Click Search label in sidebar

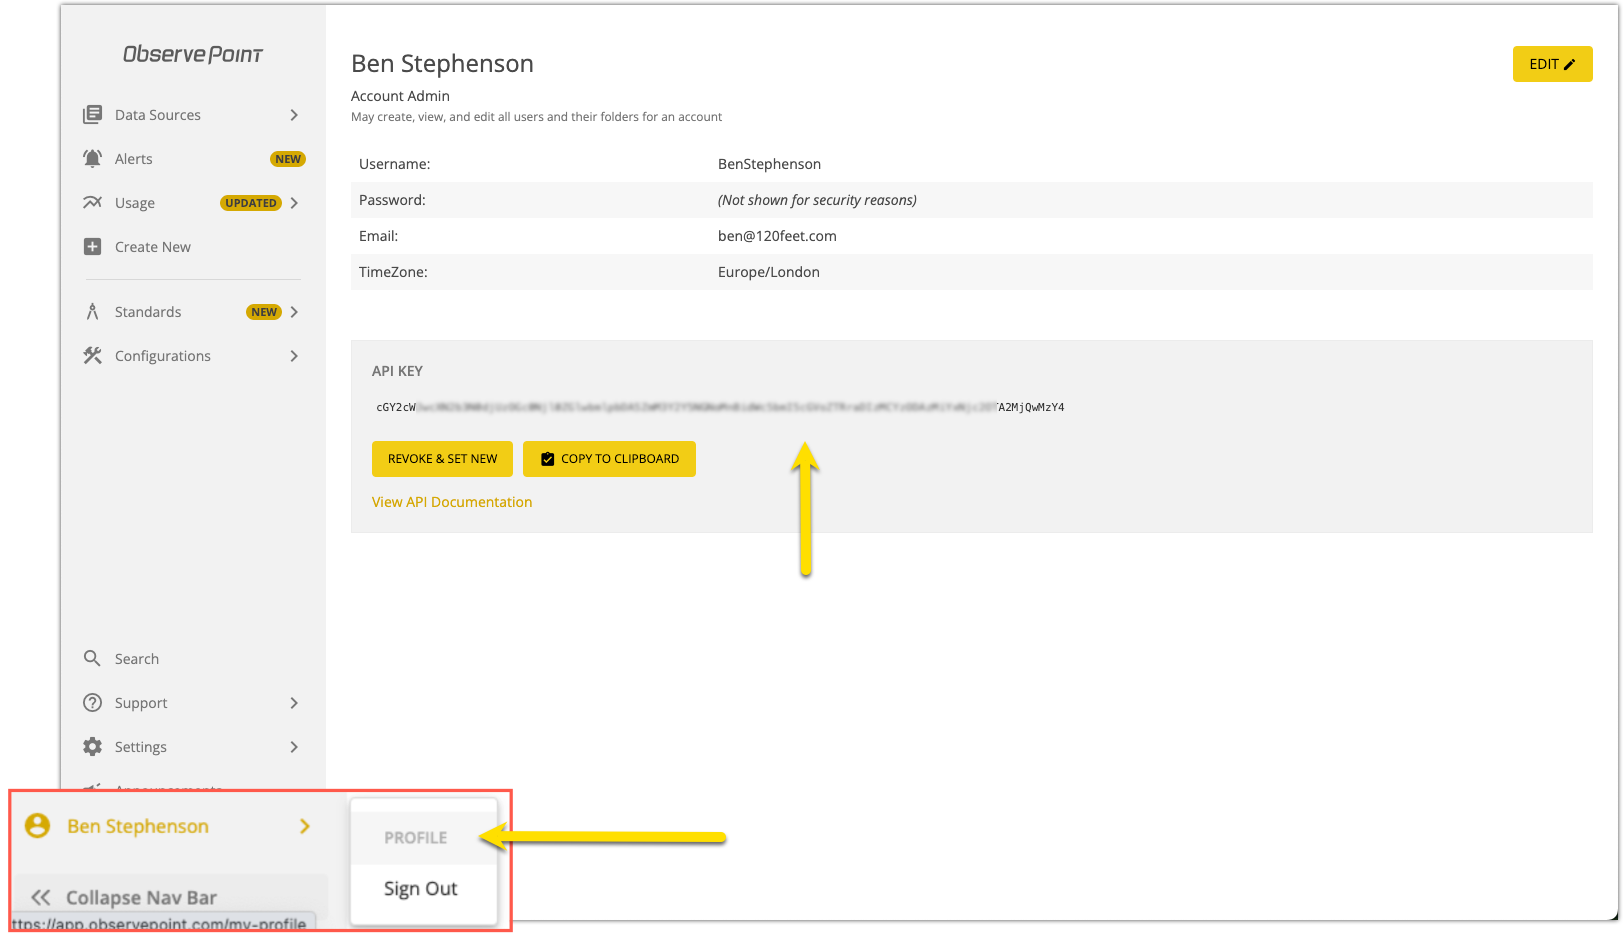tap(137, 659)
